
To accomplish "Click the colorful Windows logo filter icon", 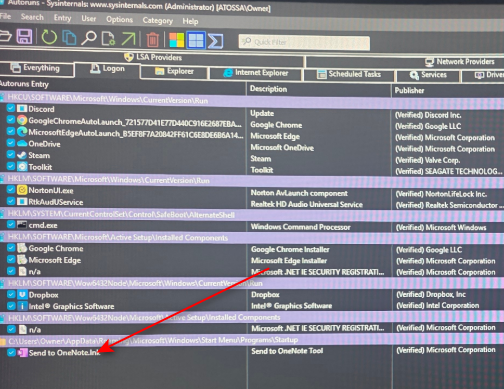I will pyautogui.click(x=176, y=40).
